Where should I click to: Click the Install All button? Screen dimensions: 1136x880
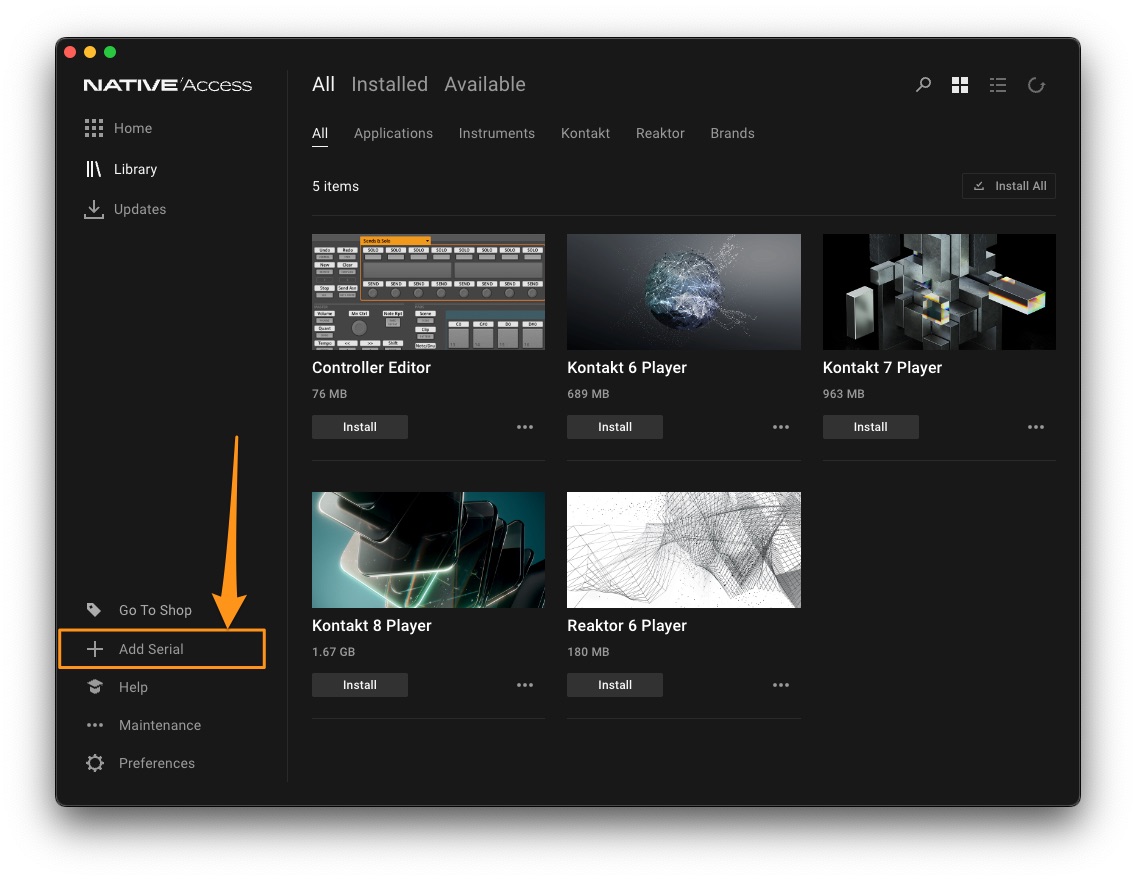click(x=1009, y=186)
